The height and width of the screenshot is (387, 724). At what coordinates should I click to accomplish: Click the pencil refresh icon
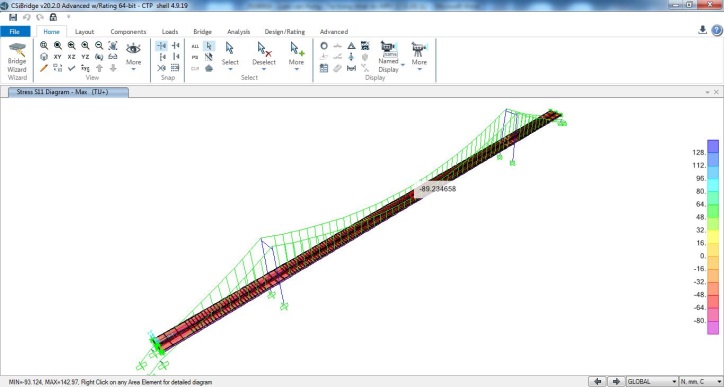44,68
